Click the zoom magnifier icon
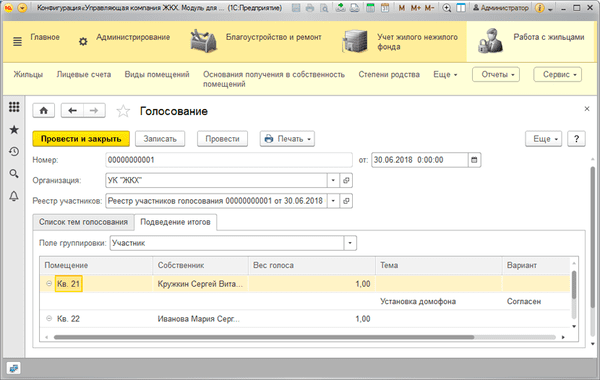The width and height of the screenshot is (600, 380). pos(446,8)
